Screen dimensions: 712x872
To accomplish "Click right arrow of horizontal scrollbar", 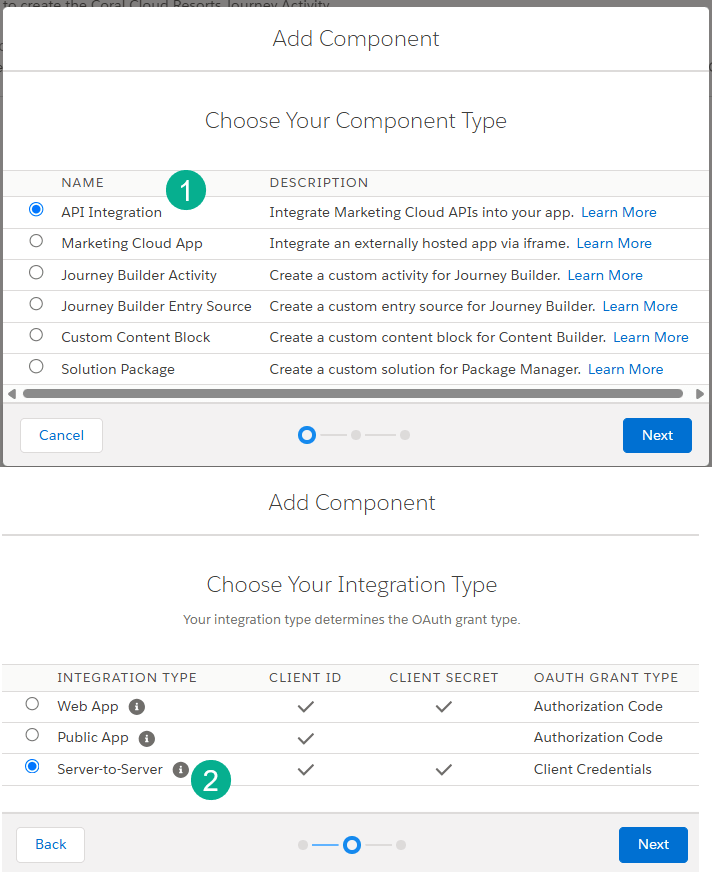I will [x=700, y=394].
